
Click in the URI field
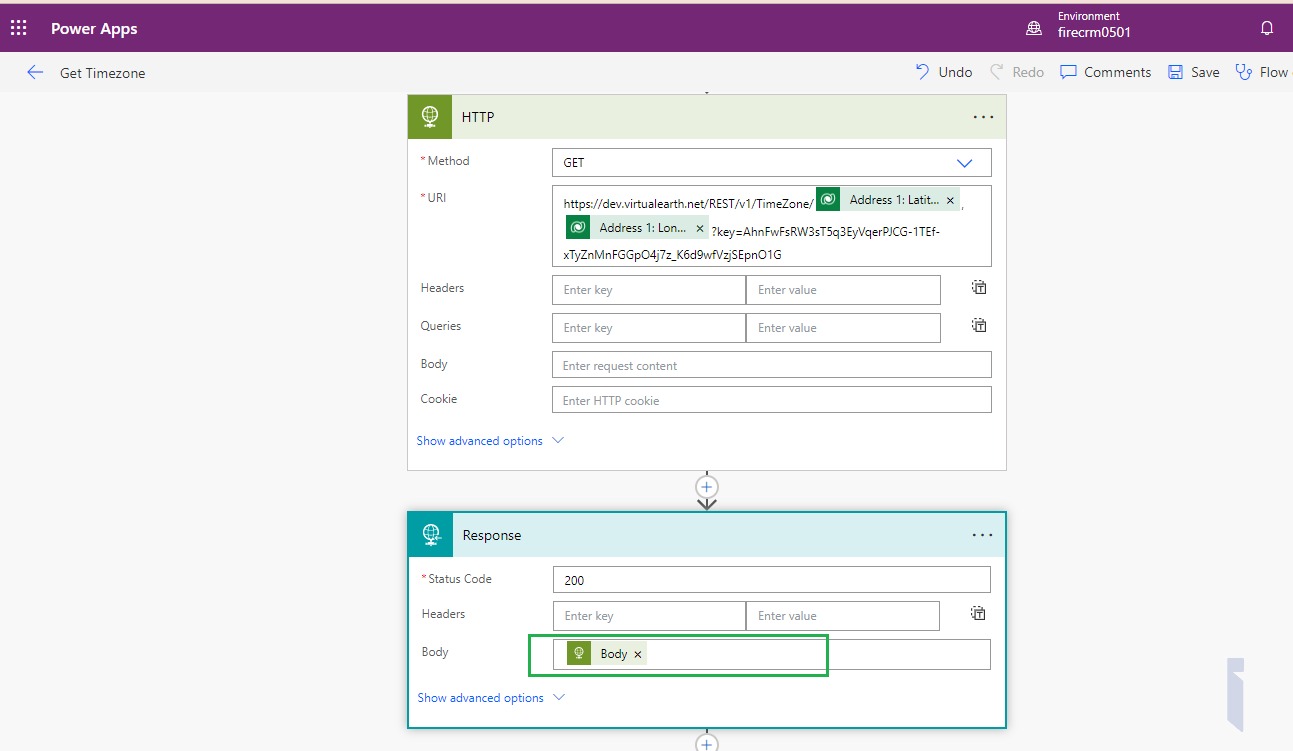point(771,226)
